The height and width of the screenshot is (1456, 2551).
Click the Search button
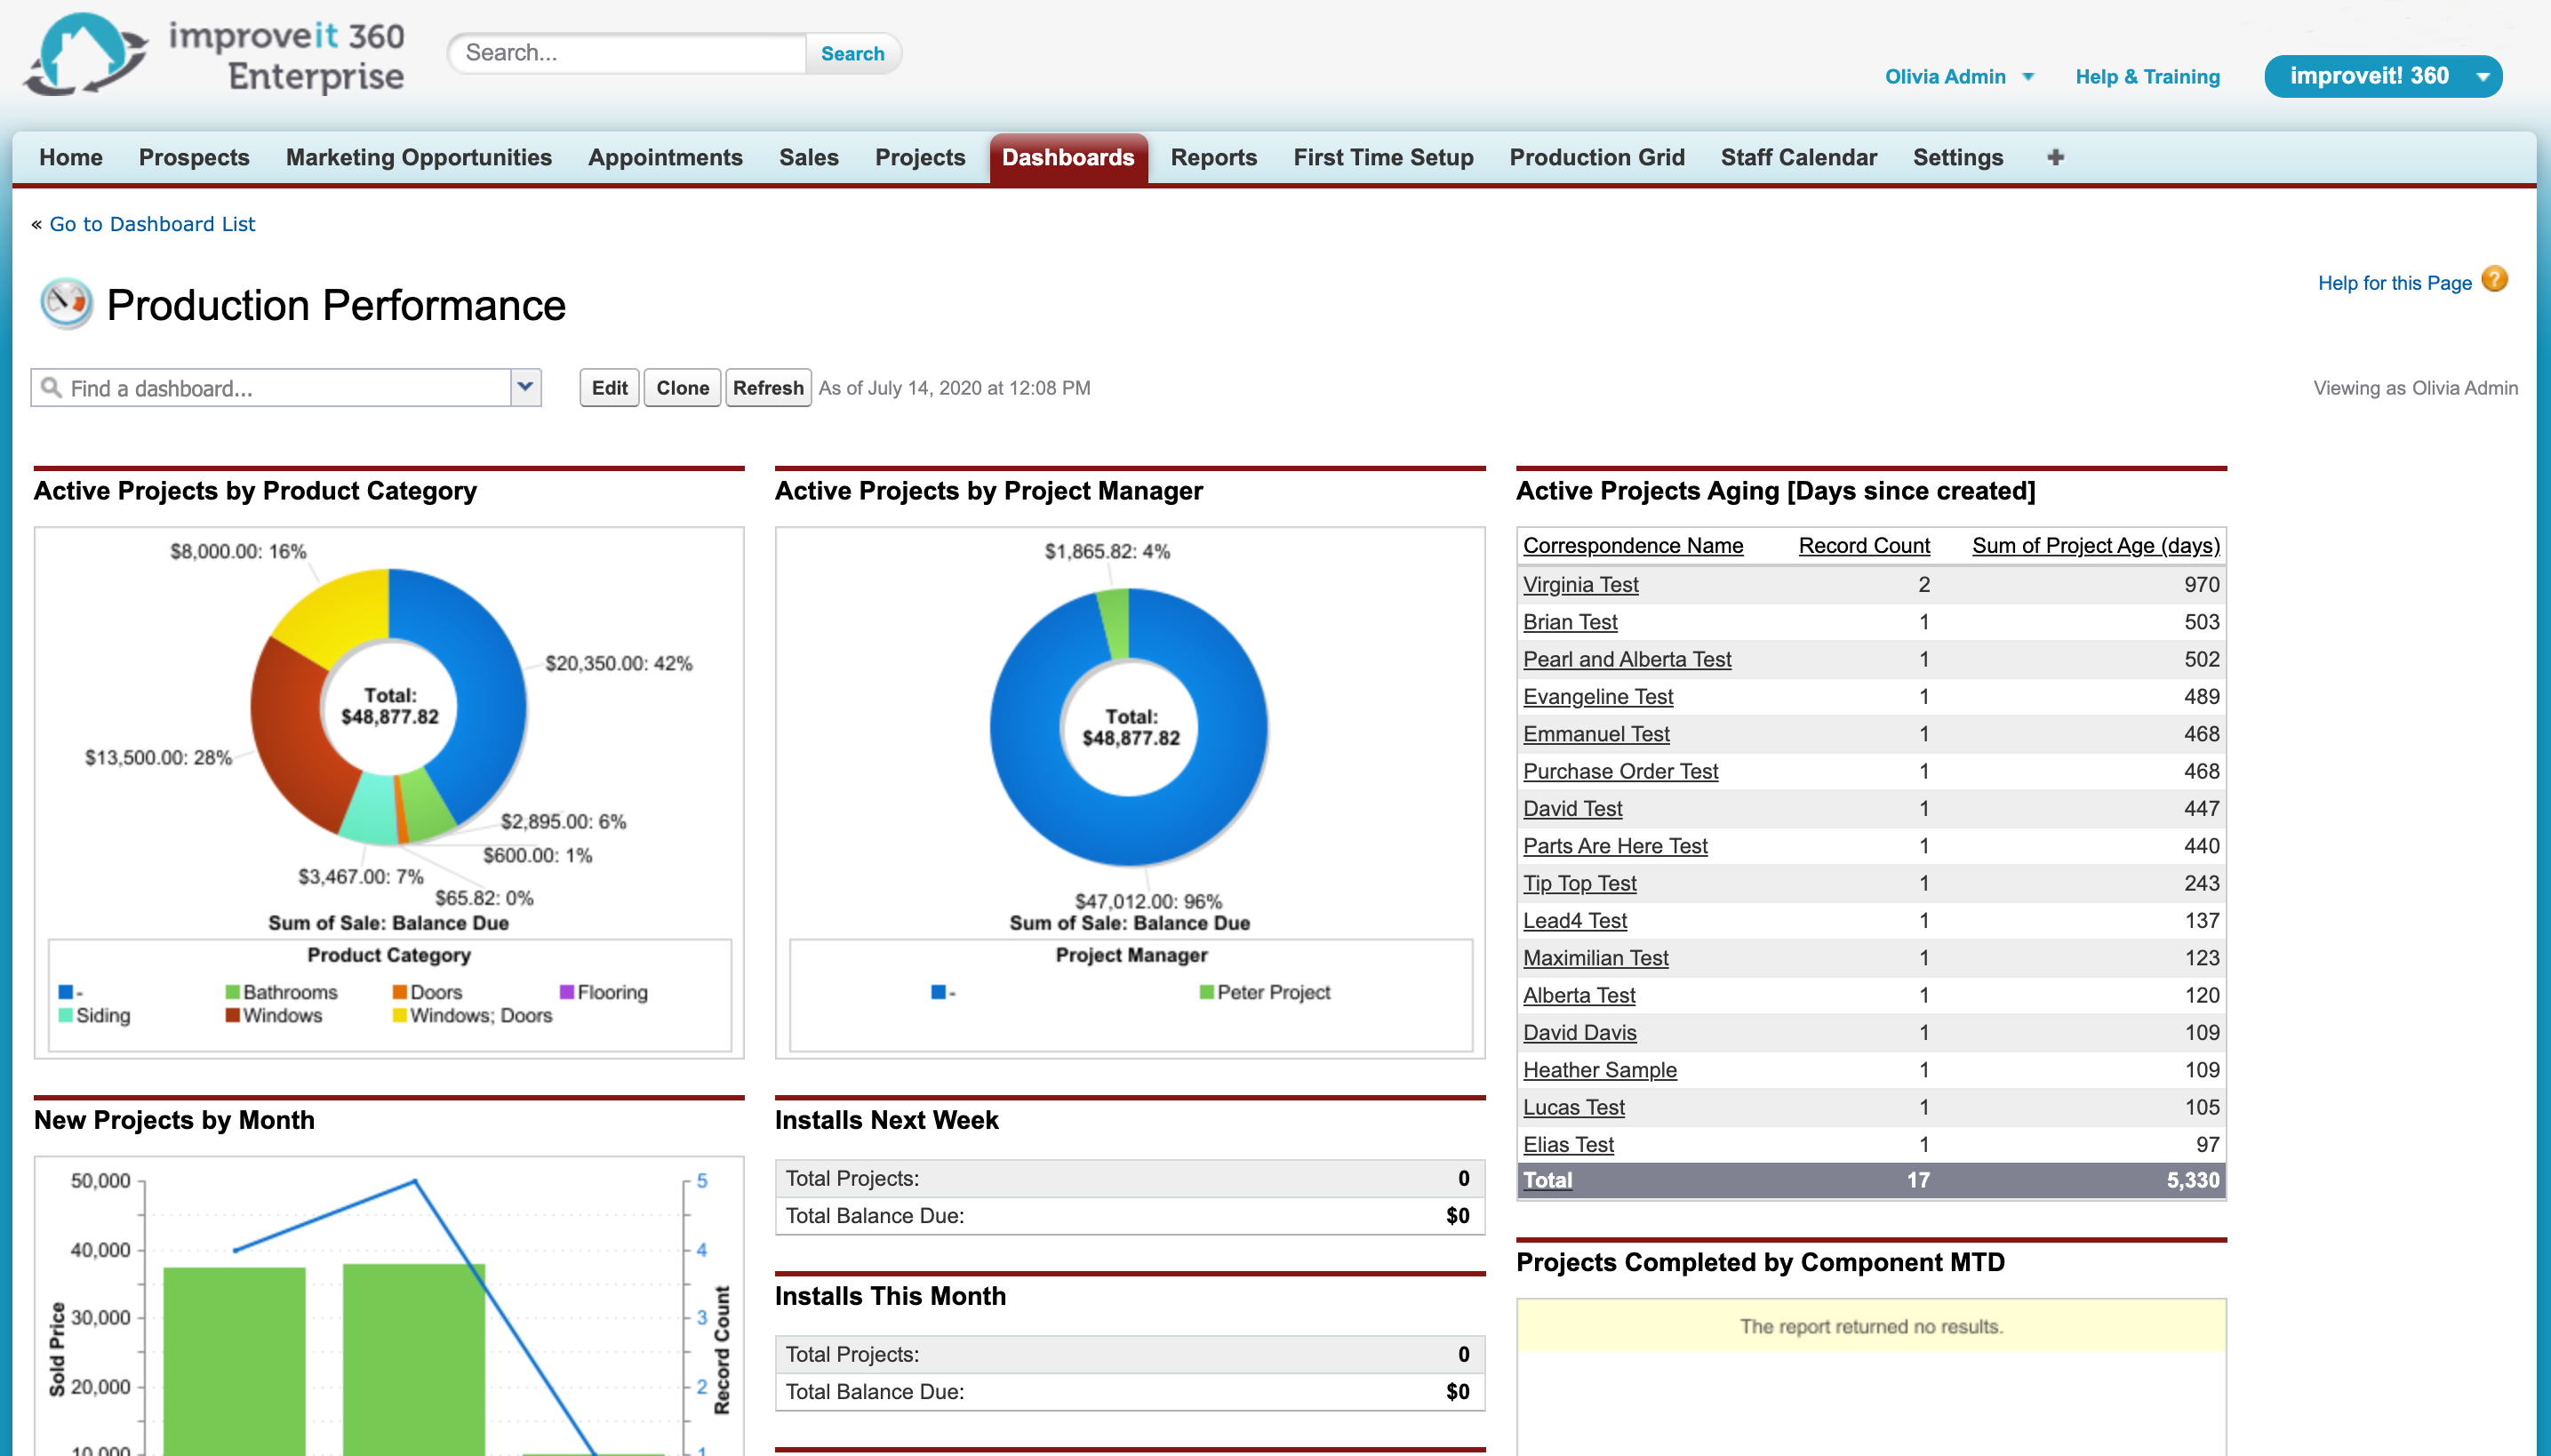tap(852, 53)
